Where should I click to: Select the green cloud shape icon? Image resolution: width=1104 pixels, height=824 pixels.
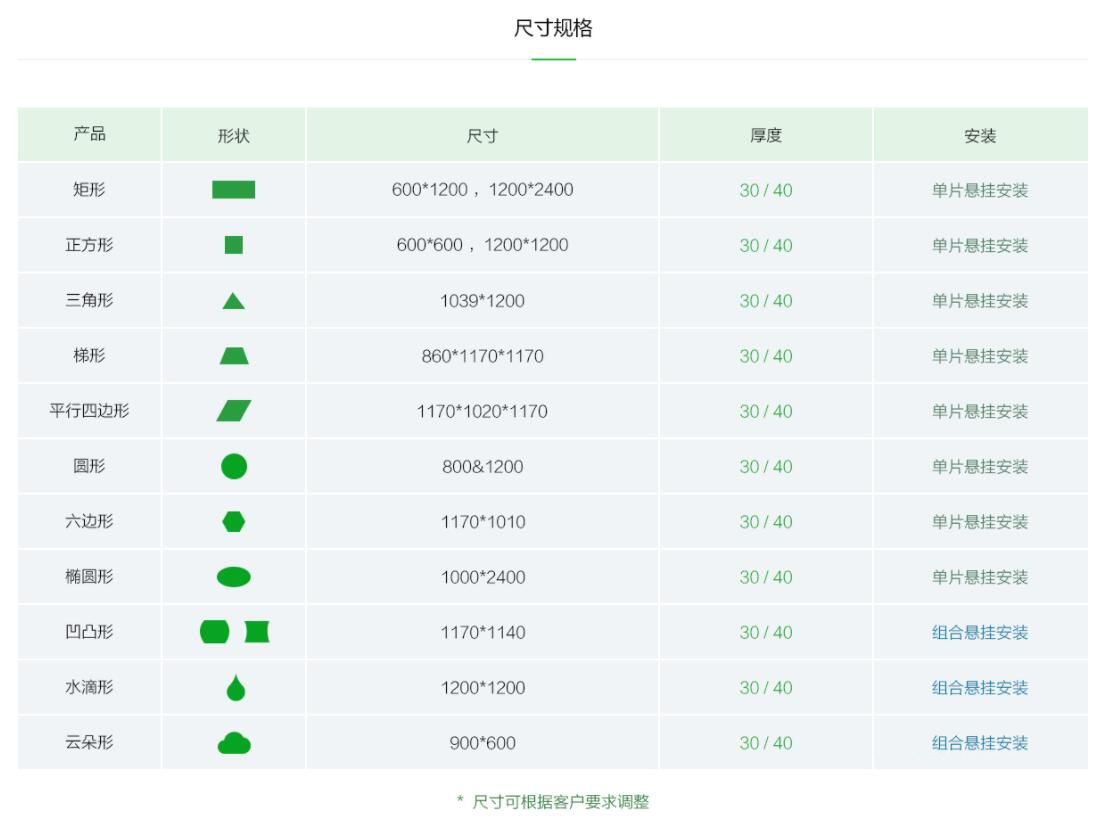[x=234, y=743]
